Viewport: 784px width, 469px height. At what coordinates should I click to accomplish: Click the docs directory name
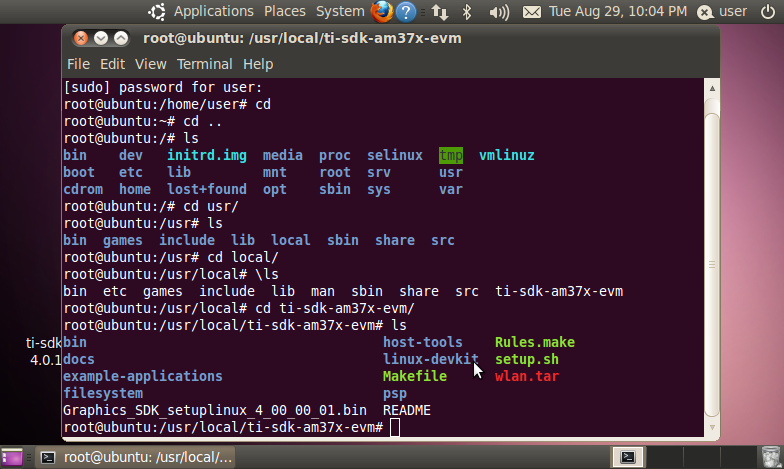78,359
